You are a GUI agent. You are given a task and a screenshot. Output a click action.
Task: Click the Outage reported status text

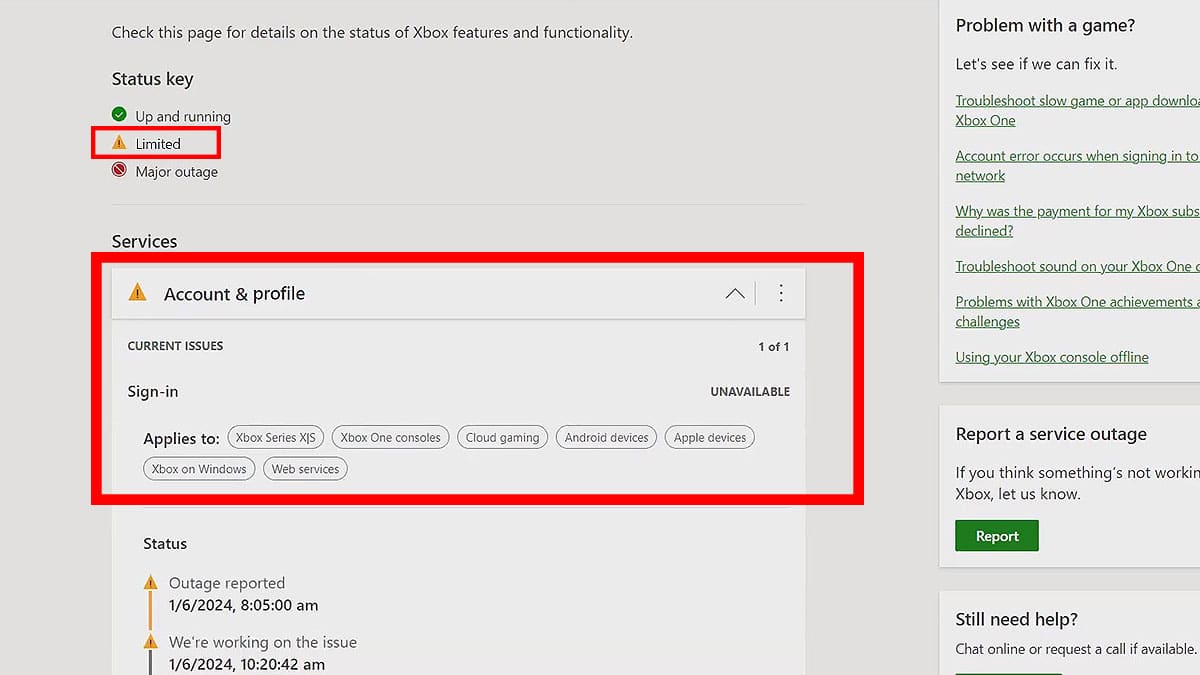[x=227, y=583]
